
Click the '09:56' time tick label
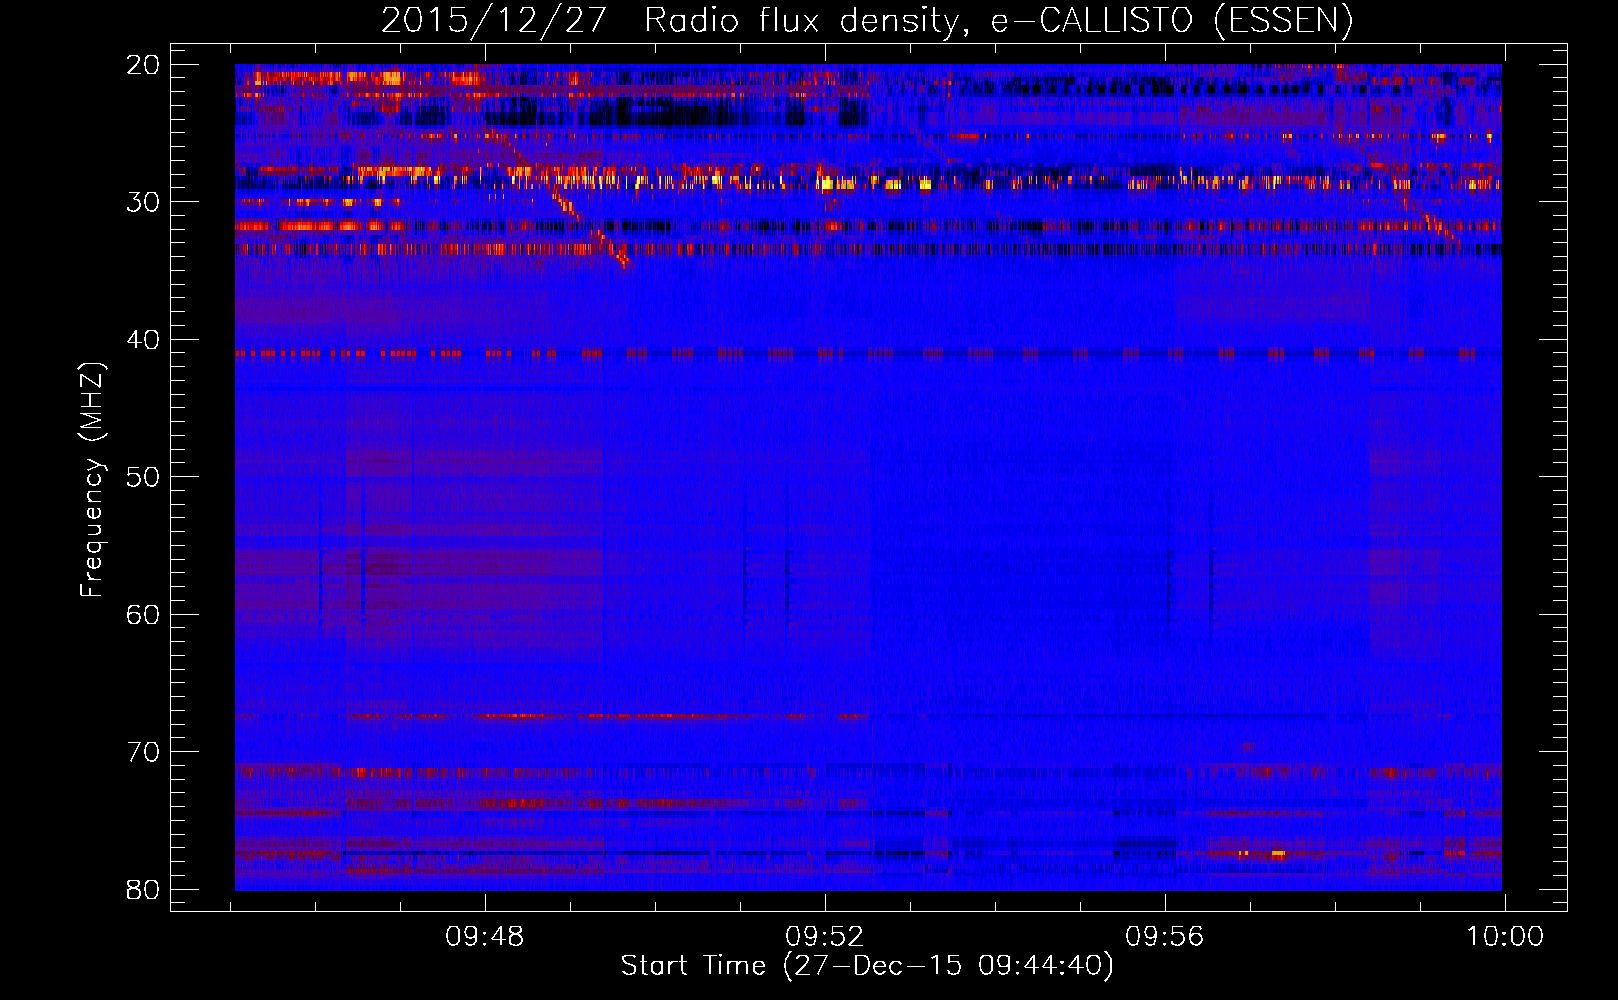[1165, 937]
